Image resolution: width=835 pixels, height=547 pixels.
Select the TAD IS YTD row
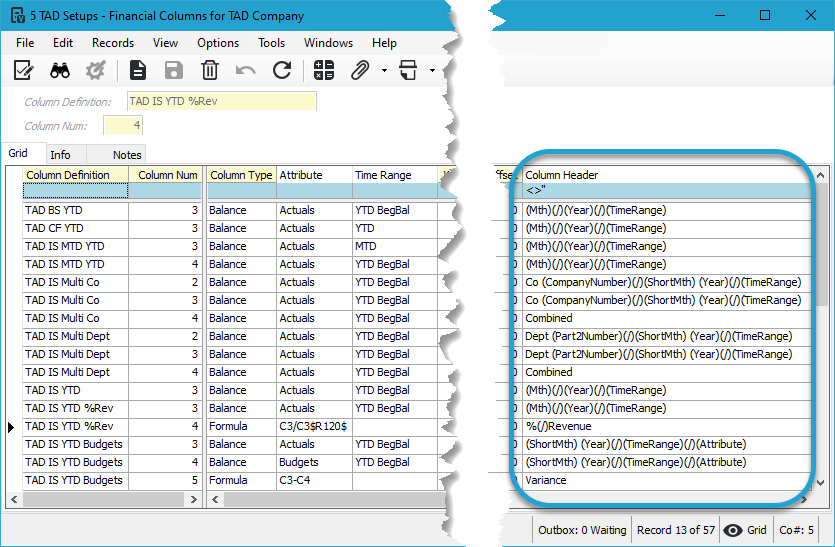tap(75, 390)
